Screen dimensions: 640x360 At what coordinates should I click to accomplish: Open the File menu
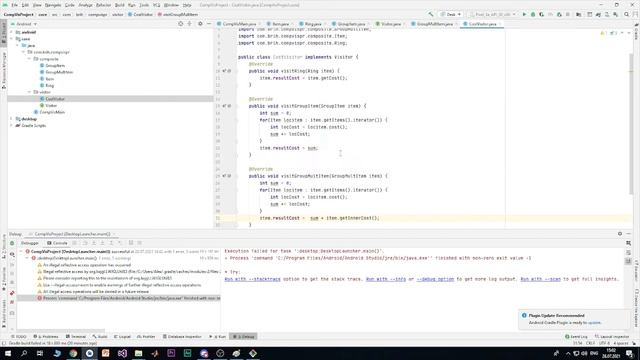point(15,5)
